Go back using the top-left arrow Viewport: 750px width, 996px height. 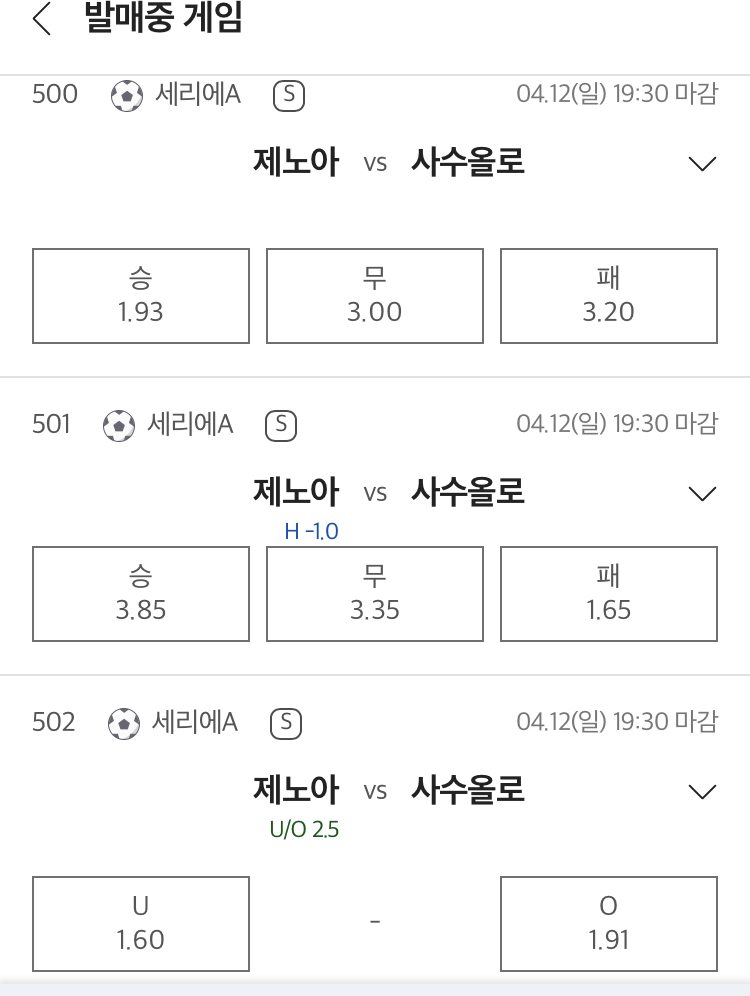[x=41, y=18]
